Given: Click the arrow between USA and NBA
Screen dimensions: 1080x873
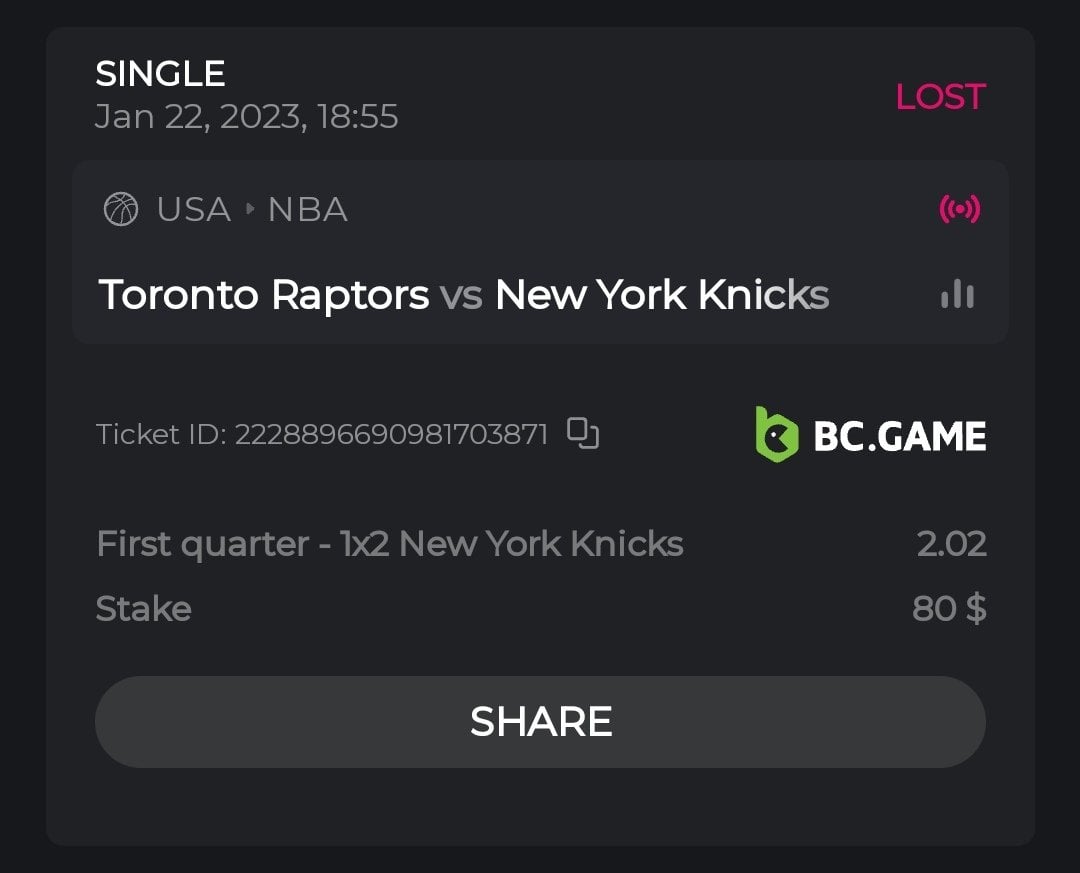Looking at the screenshot, I should (250, 210).
